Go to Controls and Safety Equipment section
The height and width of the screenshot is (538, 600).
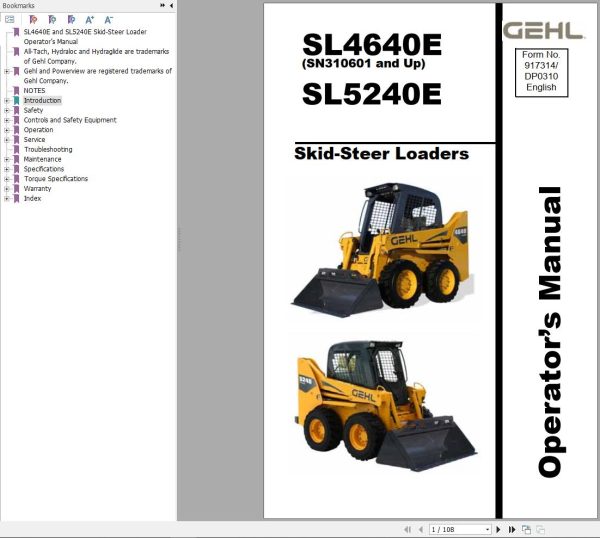click(70, 120)
